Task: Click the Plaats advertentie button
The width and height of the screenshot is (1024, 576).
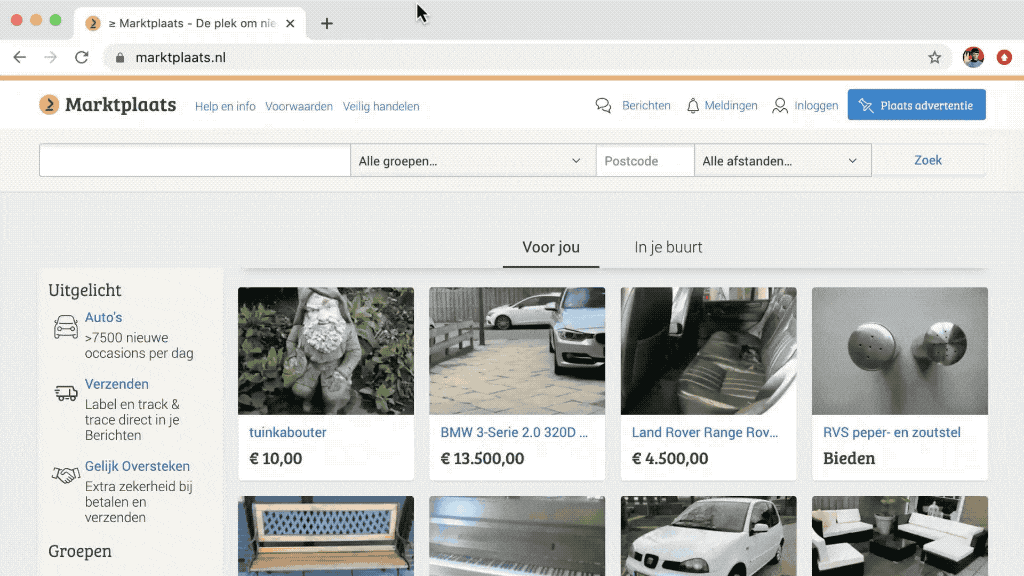Action: point(916,105)
